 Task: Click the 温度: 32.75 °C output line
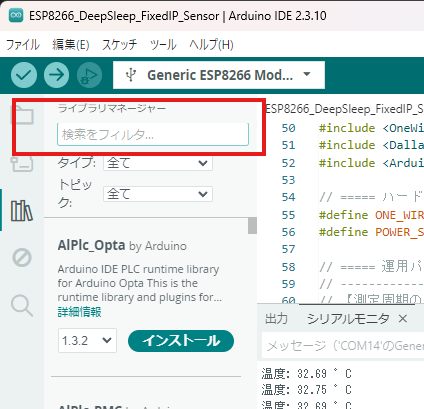(306, 390)
